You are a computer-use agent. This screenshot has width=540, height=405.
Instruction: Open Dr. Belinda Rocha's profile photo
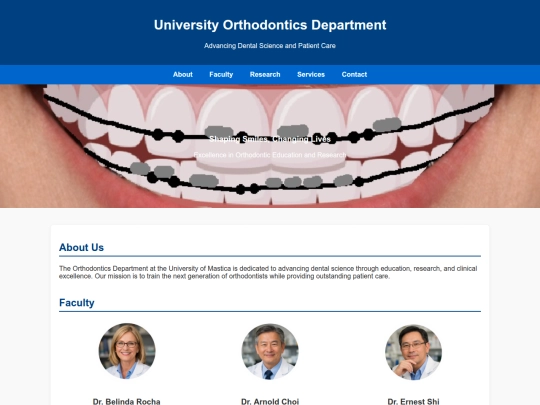(127, 351)
